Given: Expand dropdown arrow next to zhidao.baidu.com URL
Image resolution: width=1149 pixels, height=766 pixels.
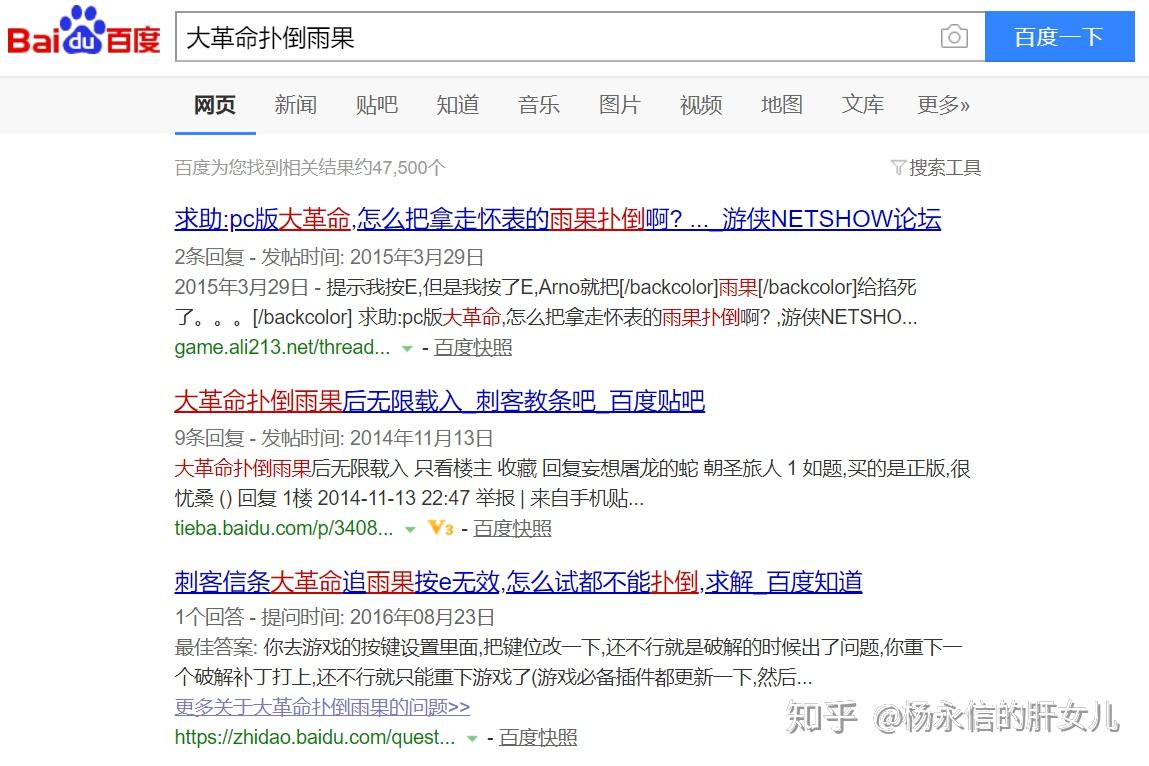Looking at the screenshot, I should (x=473, y=738).
